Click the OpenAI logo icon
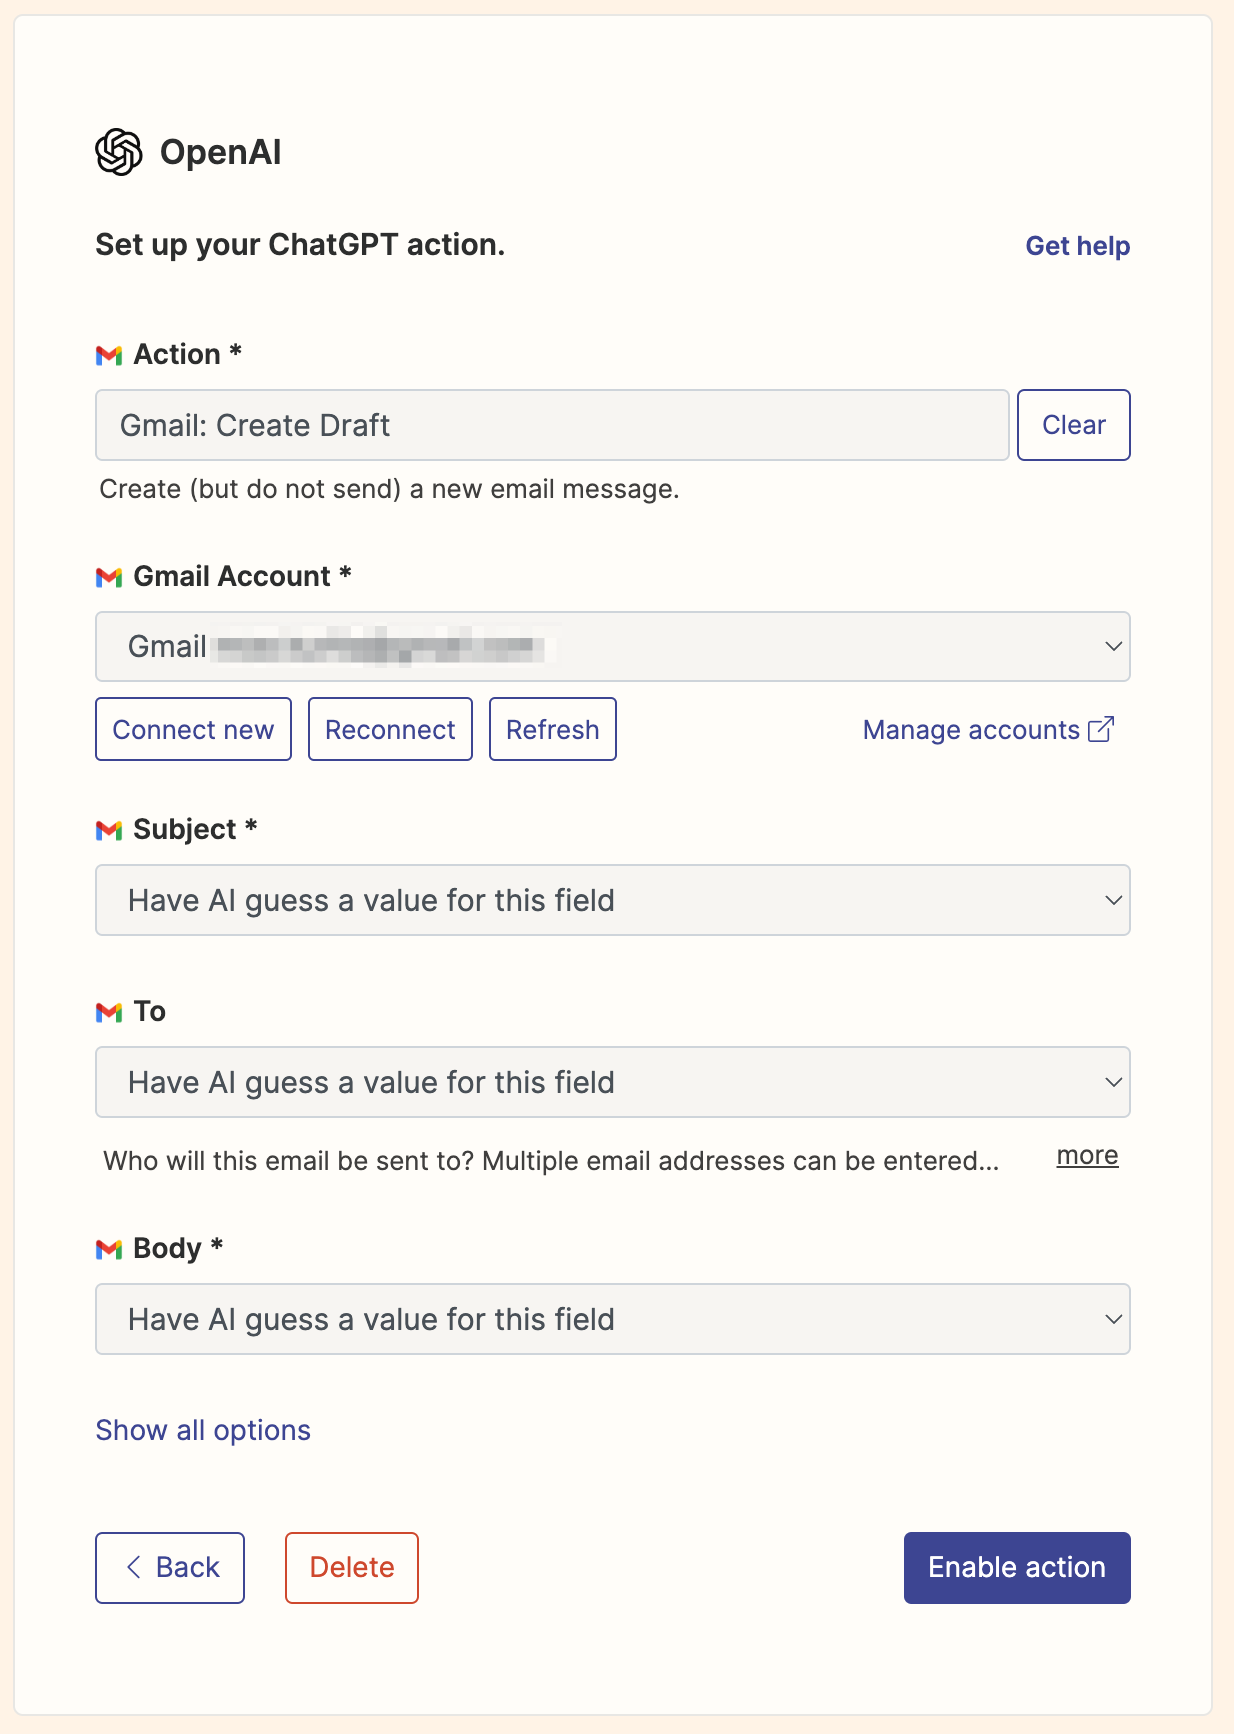The image size is (1234, 1734). (x=119, y=152)
